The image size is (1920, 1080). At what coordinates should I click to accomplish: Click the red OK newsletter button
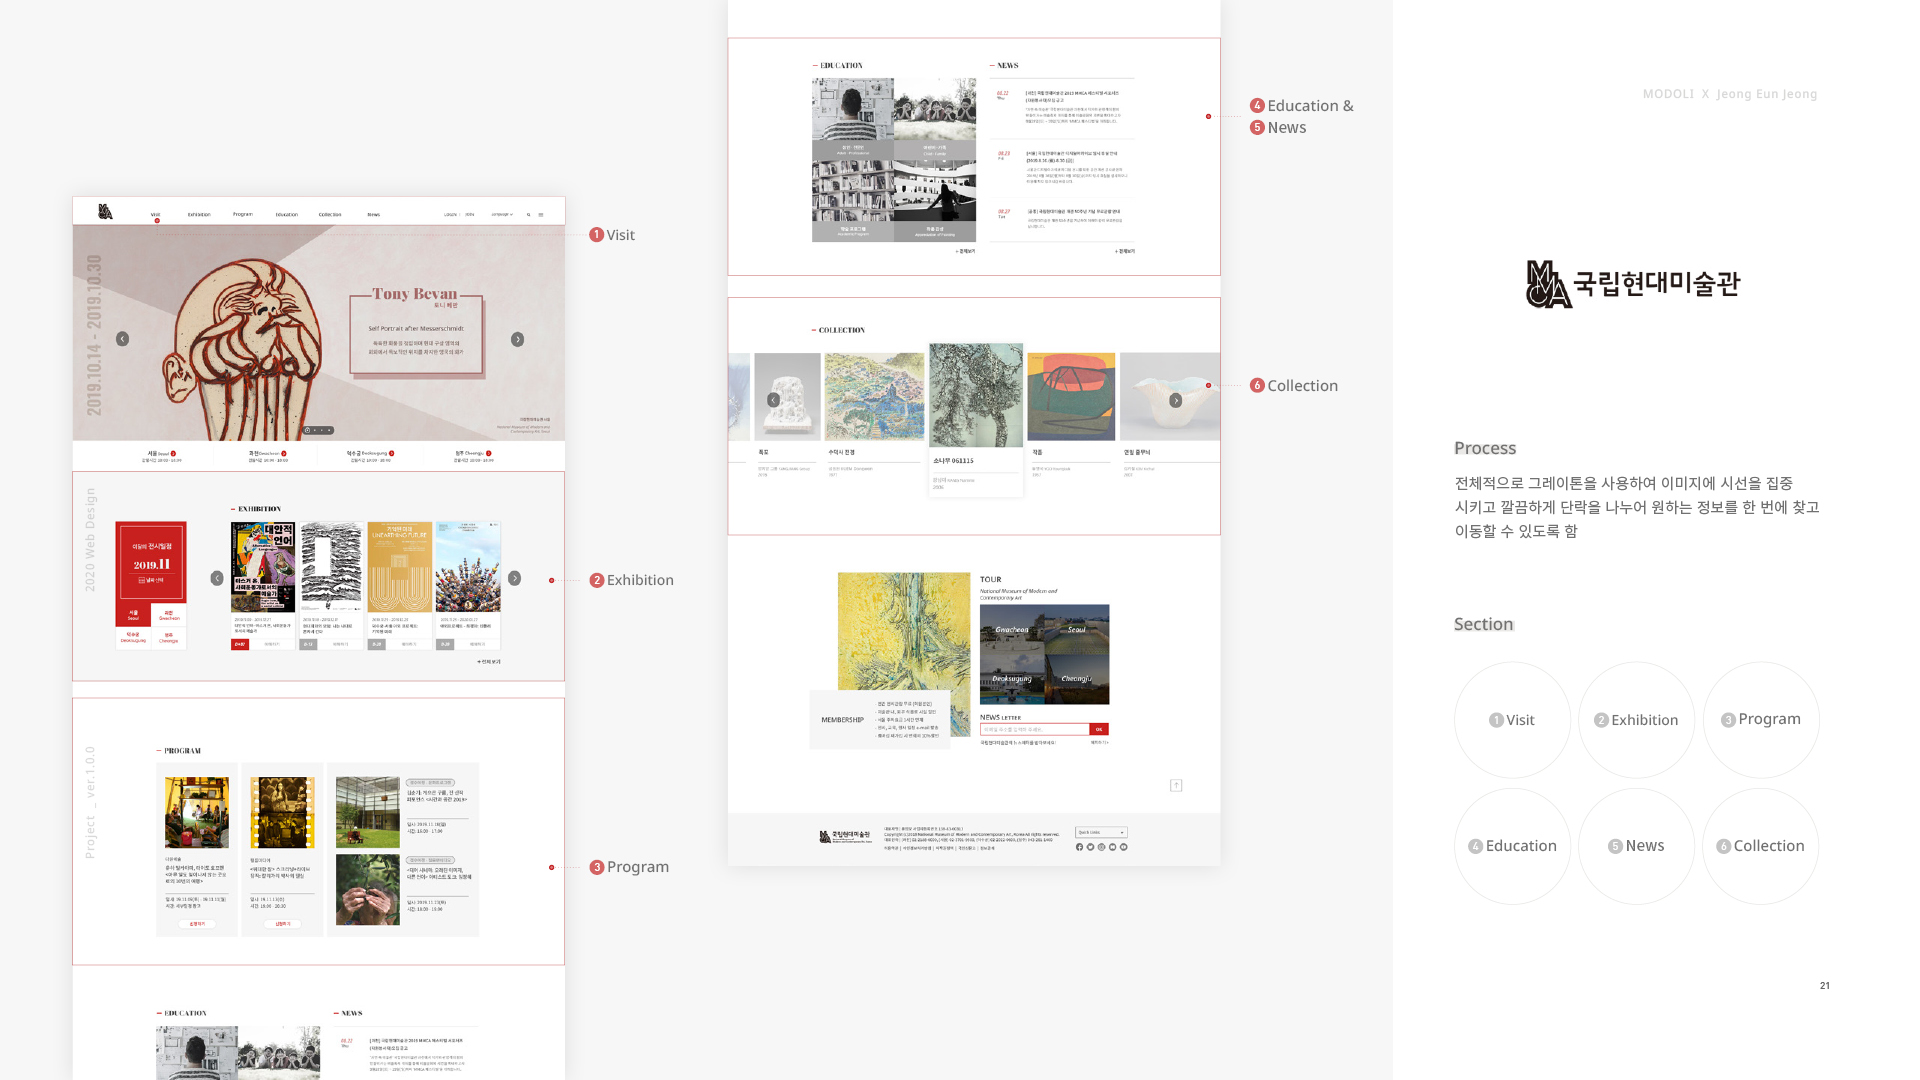coord(1099,729)
